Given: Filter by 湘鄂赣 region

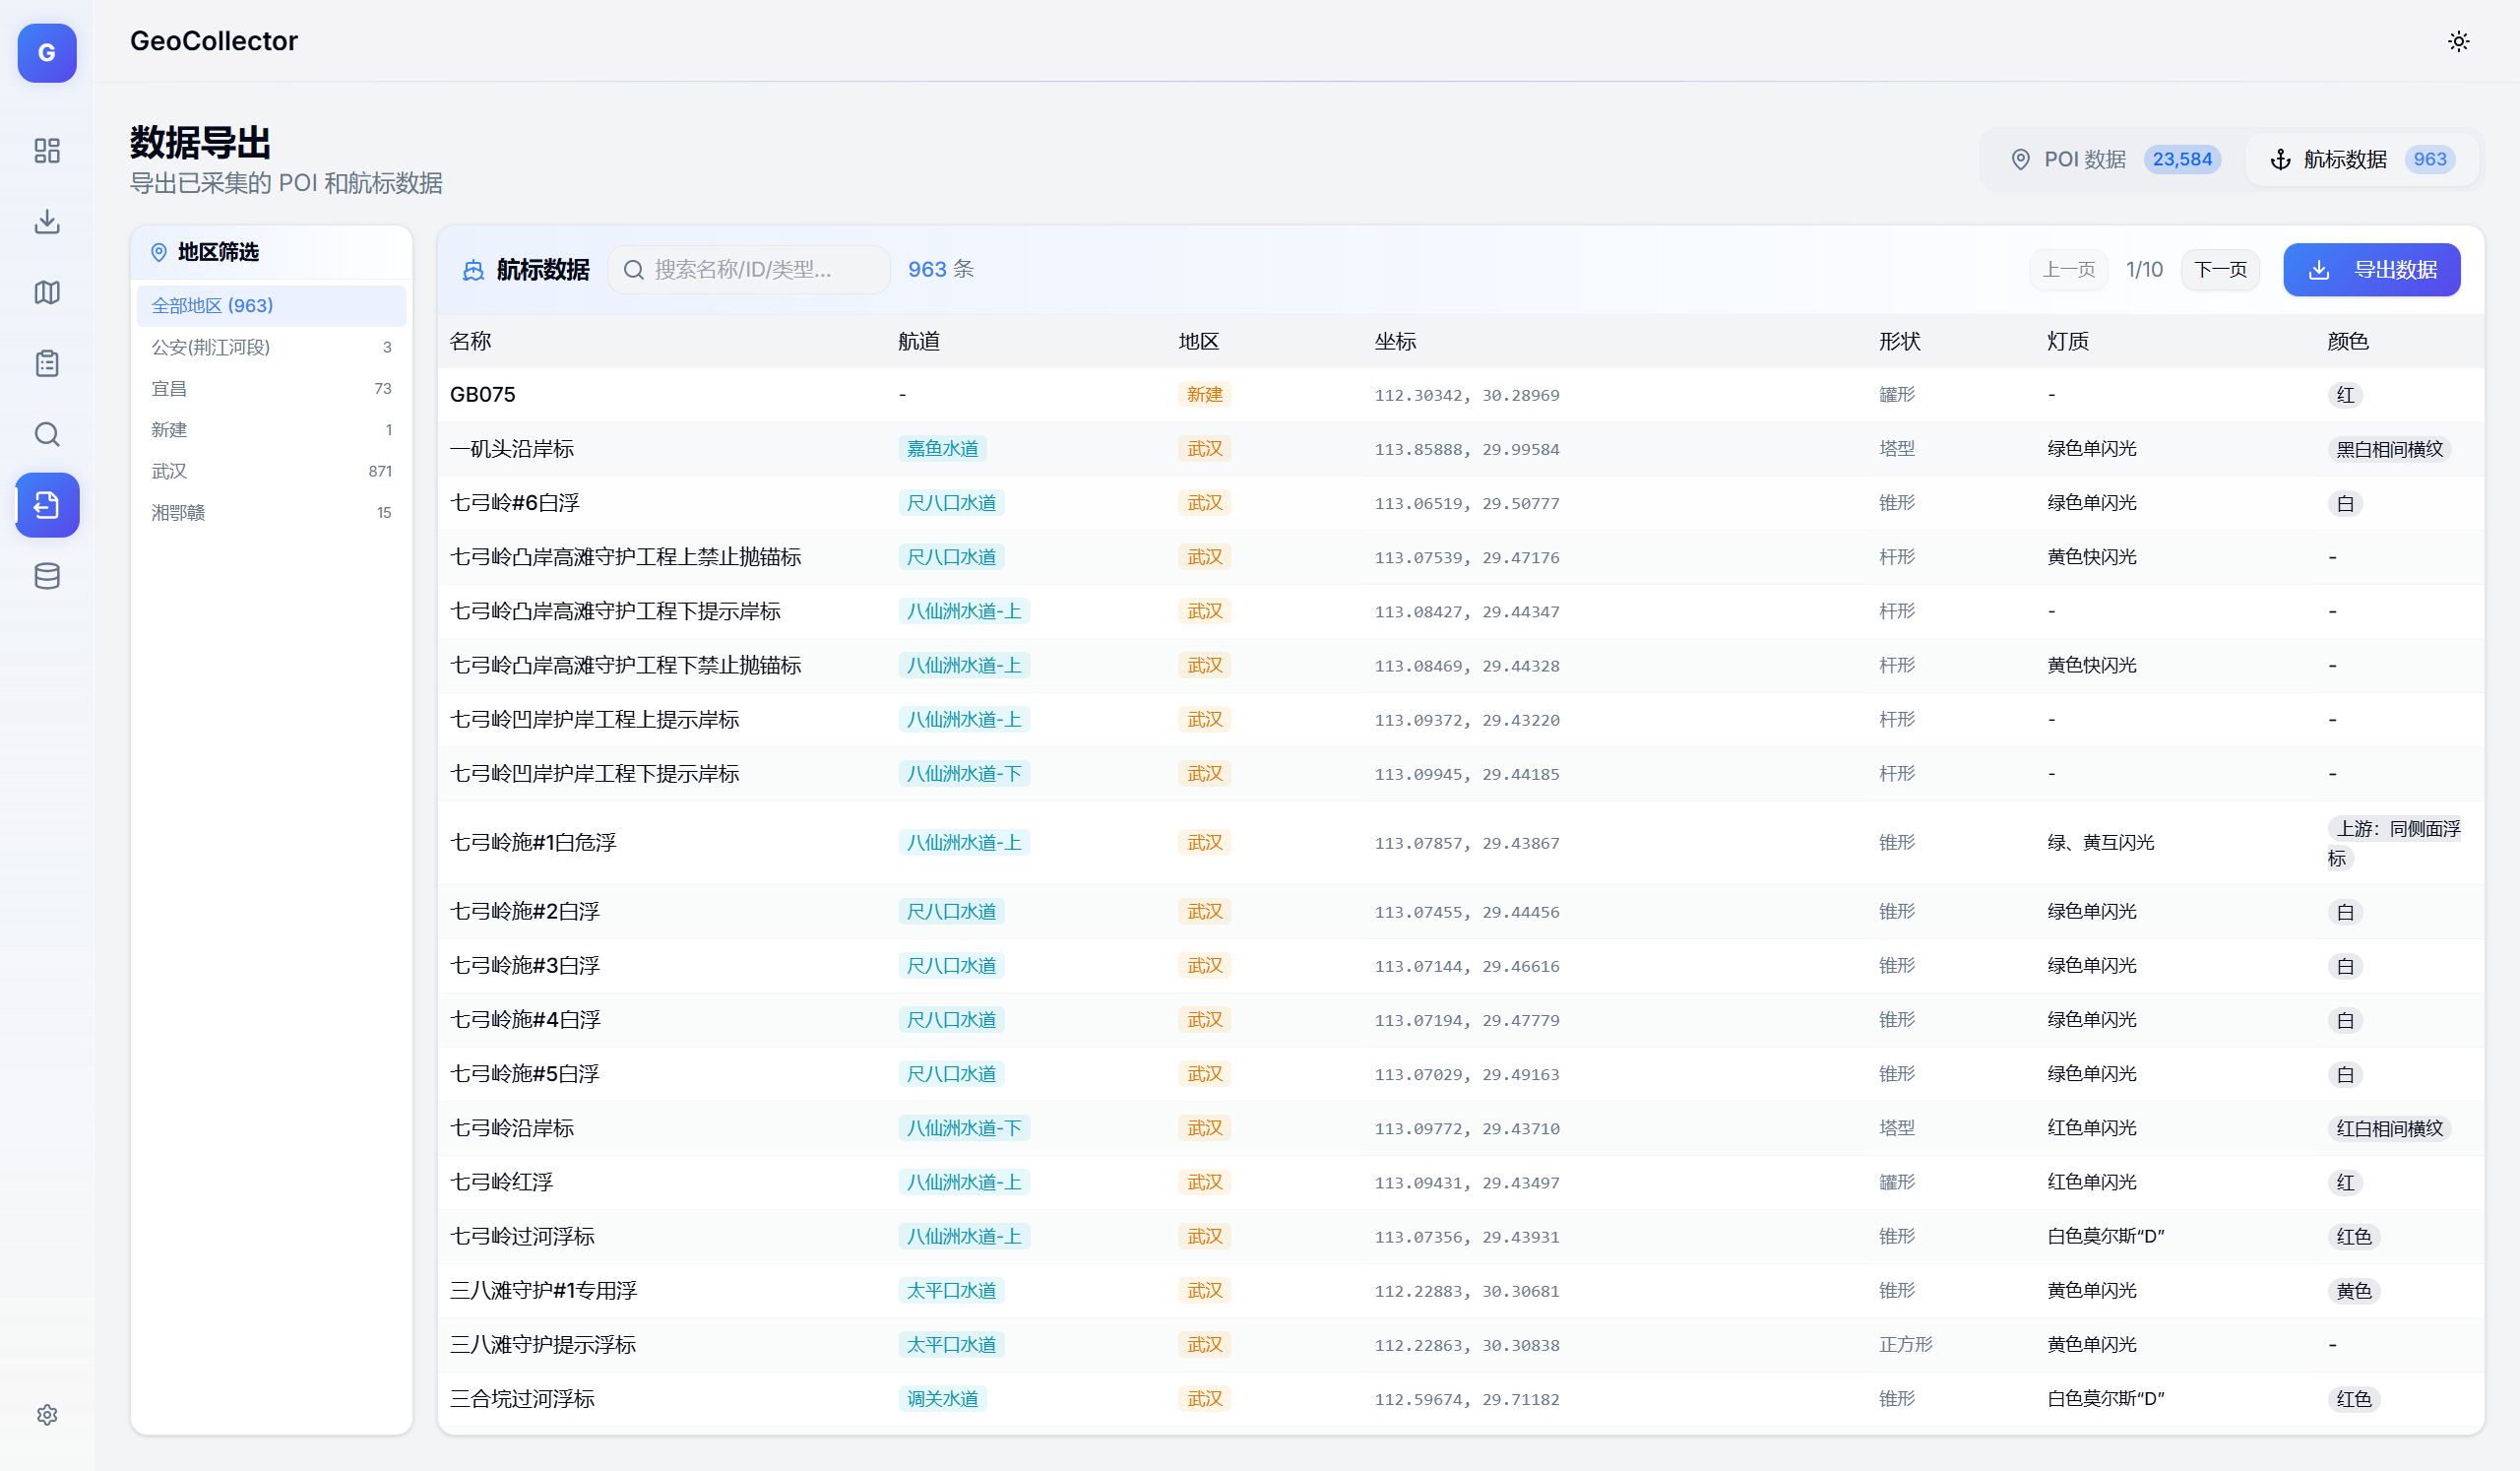Looking at the screenshot, I should 271,513.
